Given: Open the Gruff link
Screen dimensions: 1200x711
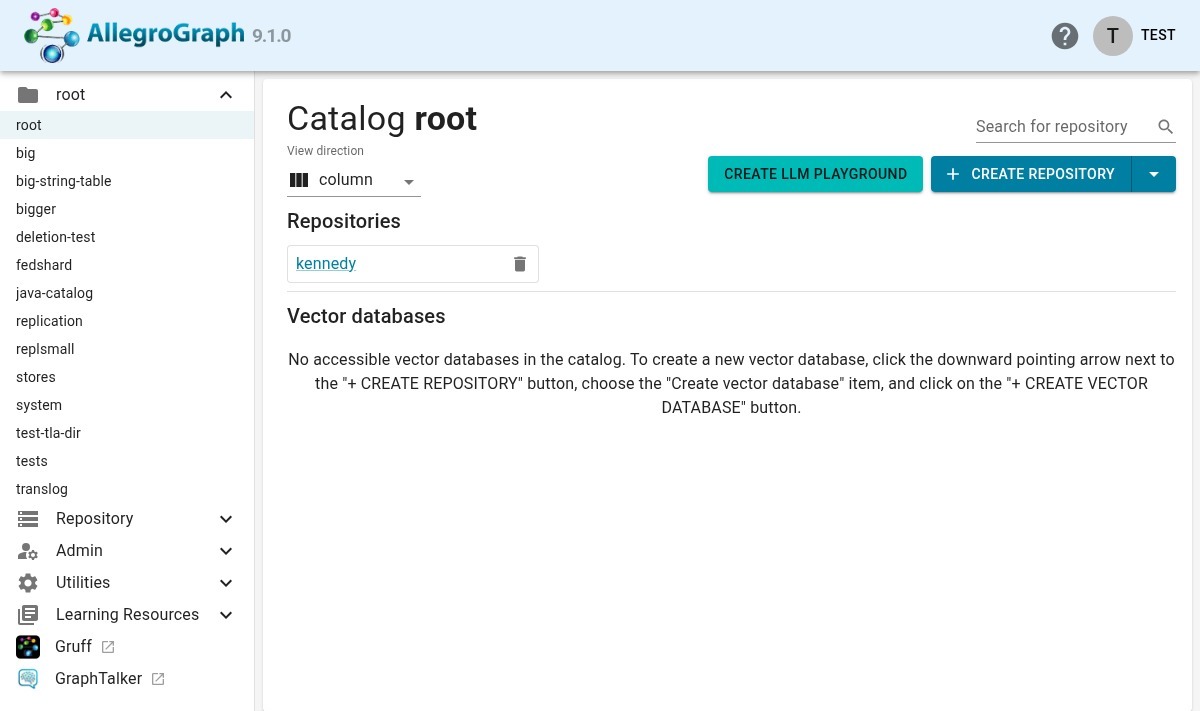Looking at the screenshot, I should (x=74, y=647).
